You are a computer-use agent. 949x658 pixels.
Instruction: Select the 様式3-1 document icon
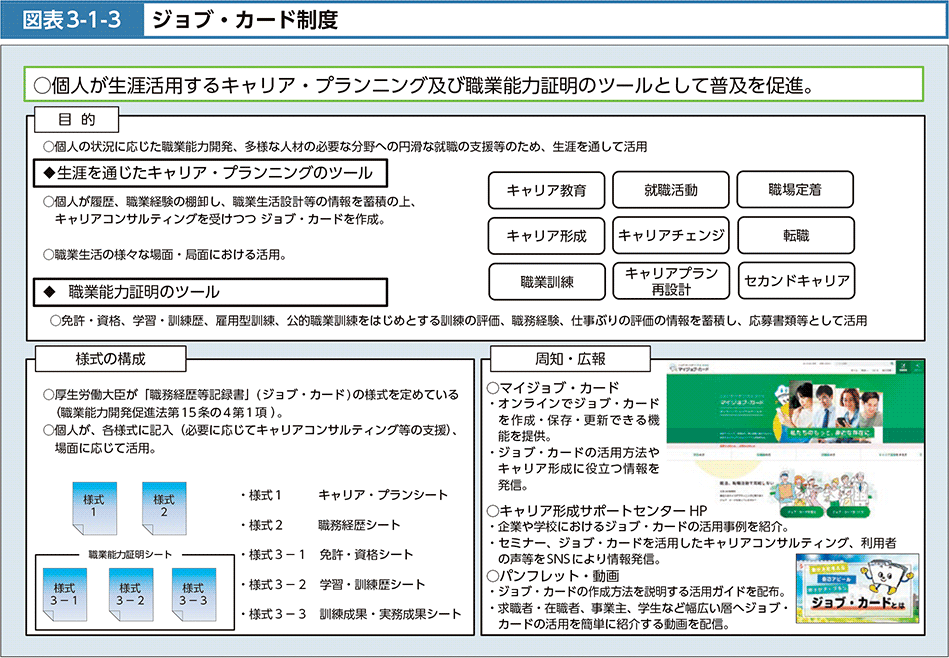pyautogui.click(x=64, y=595)
